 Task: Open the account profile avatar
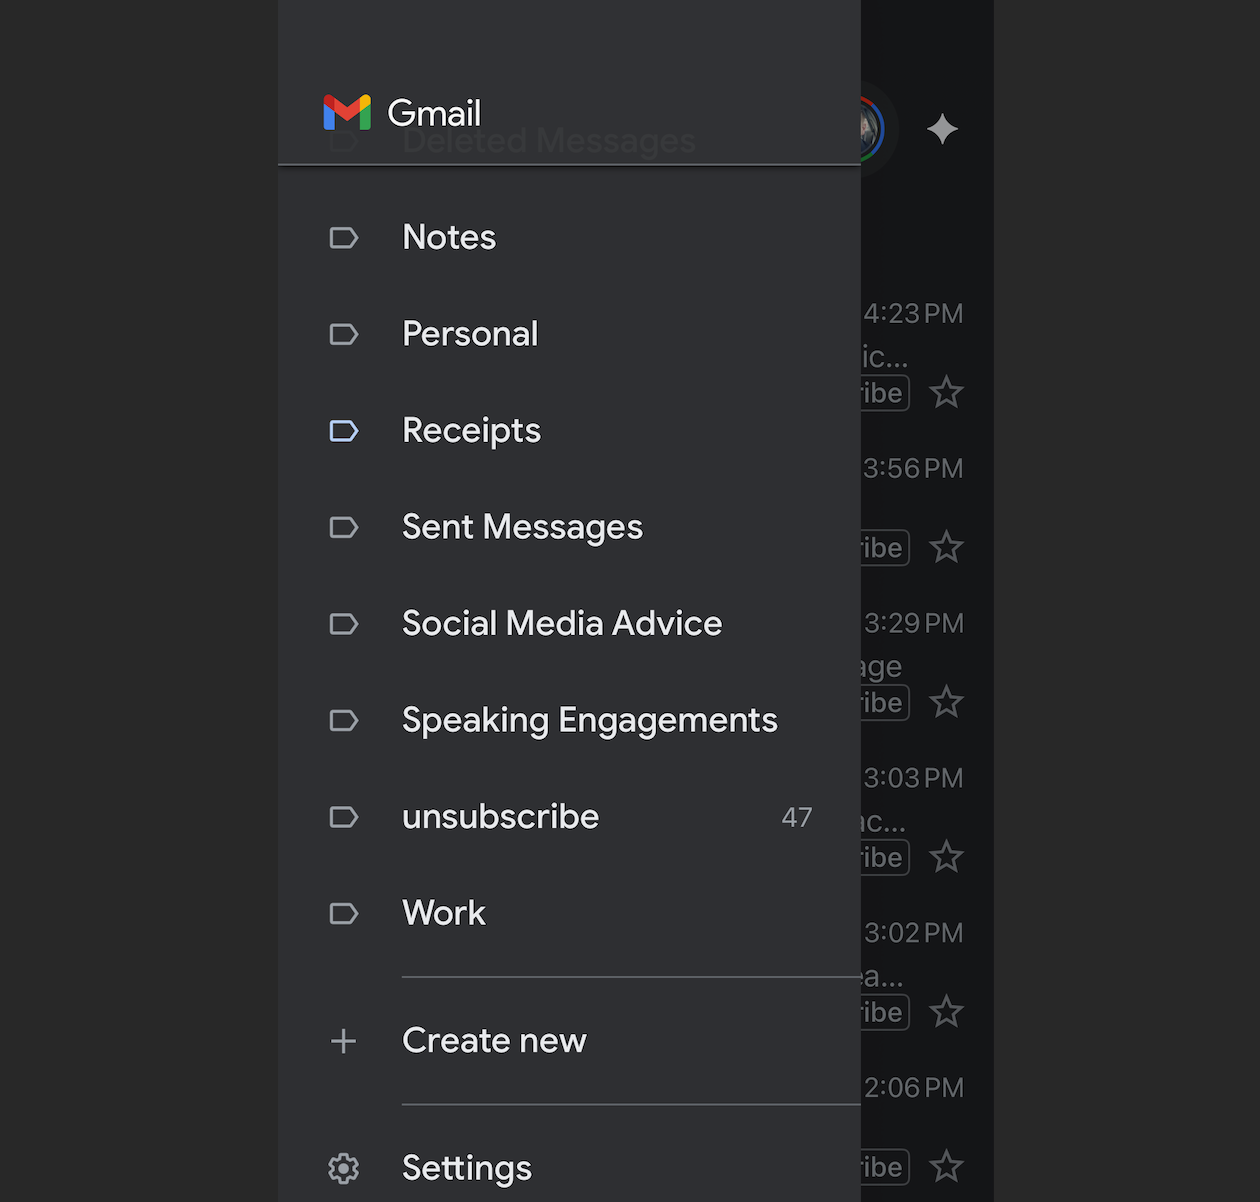pos(870,129)
